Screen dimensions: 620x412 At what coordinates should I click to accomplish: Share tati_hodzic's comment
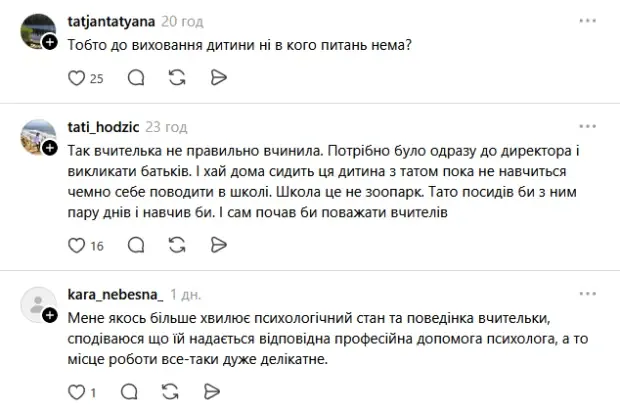click(x=217, y=243)
